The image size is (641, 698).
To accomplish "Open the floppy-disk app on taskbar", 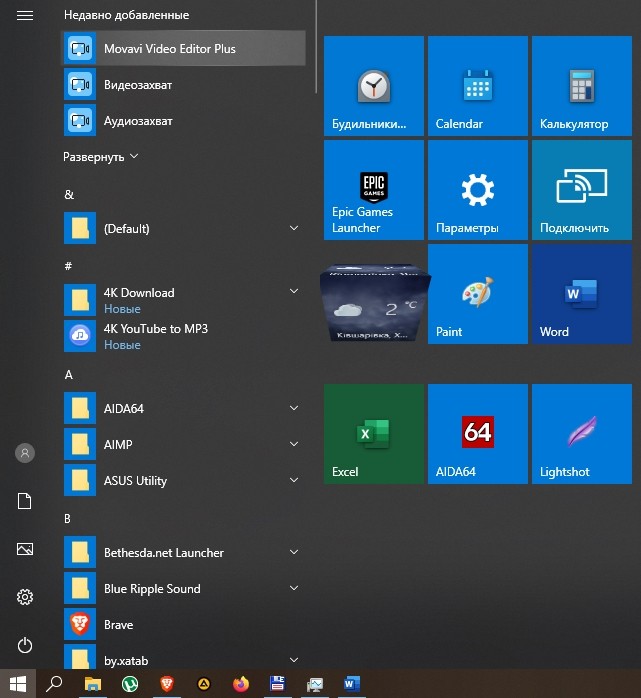I will pos(277,683).
